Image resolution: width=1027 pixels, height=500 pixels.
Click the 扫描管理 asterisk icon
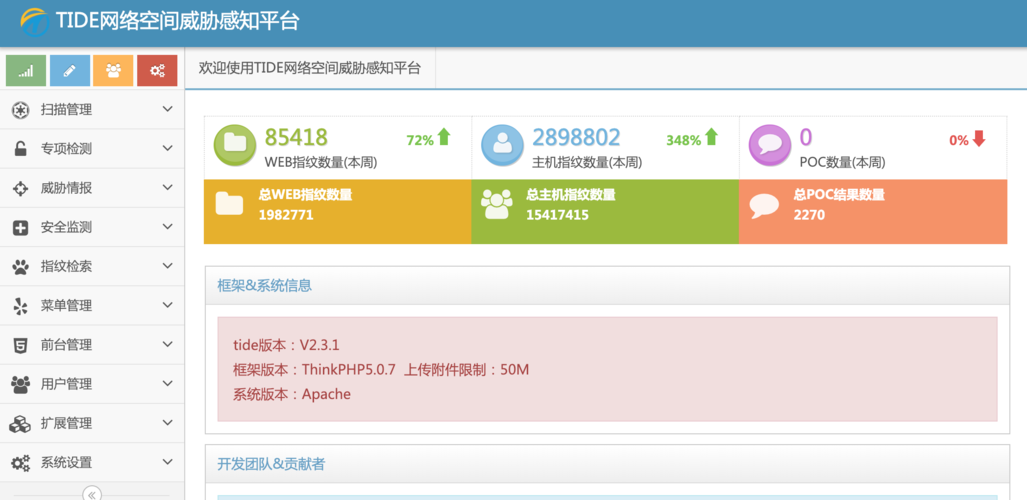tap(21, 110)
